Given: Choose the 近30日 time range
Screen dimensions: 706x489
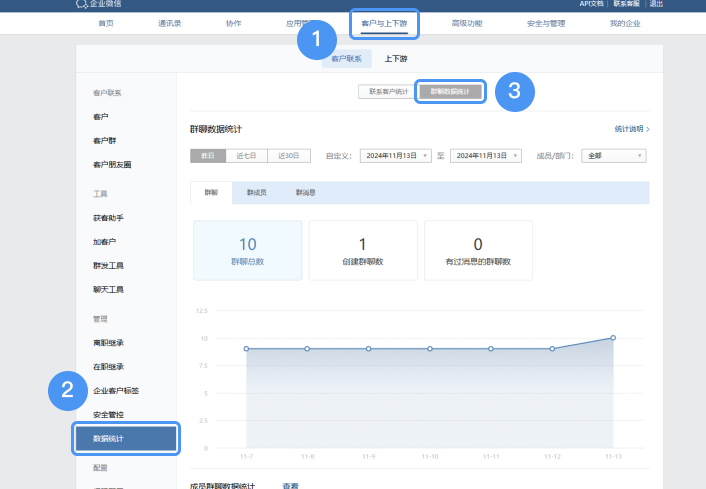Looking at the screenshot, I should coord(288,156).
